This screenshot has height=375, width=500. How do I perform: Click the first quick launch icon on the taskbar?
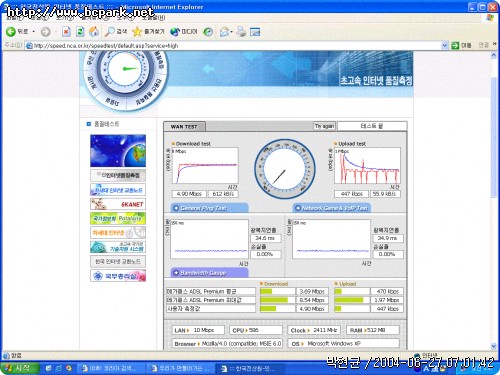(x=49, y=368)
